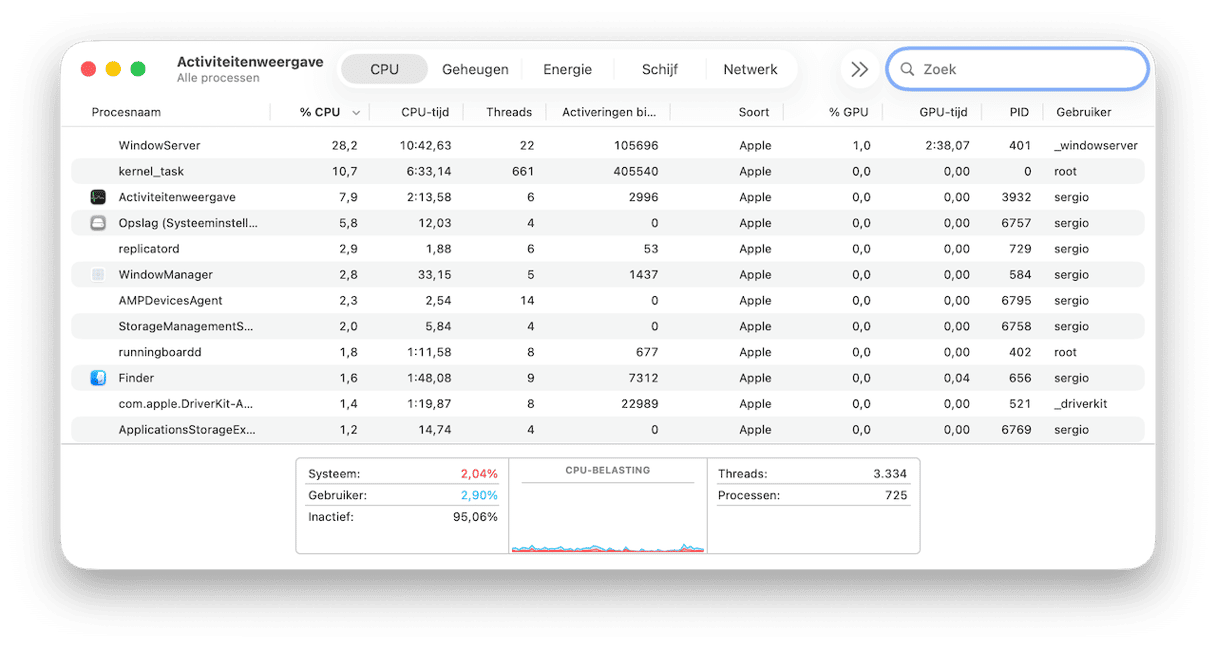Expand toolbar overflow with double chevron
The width and height of the screenshot is (1216, 649).
click(859, 70)
